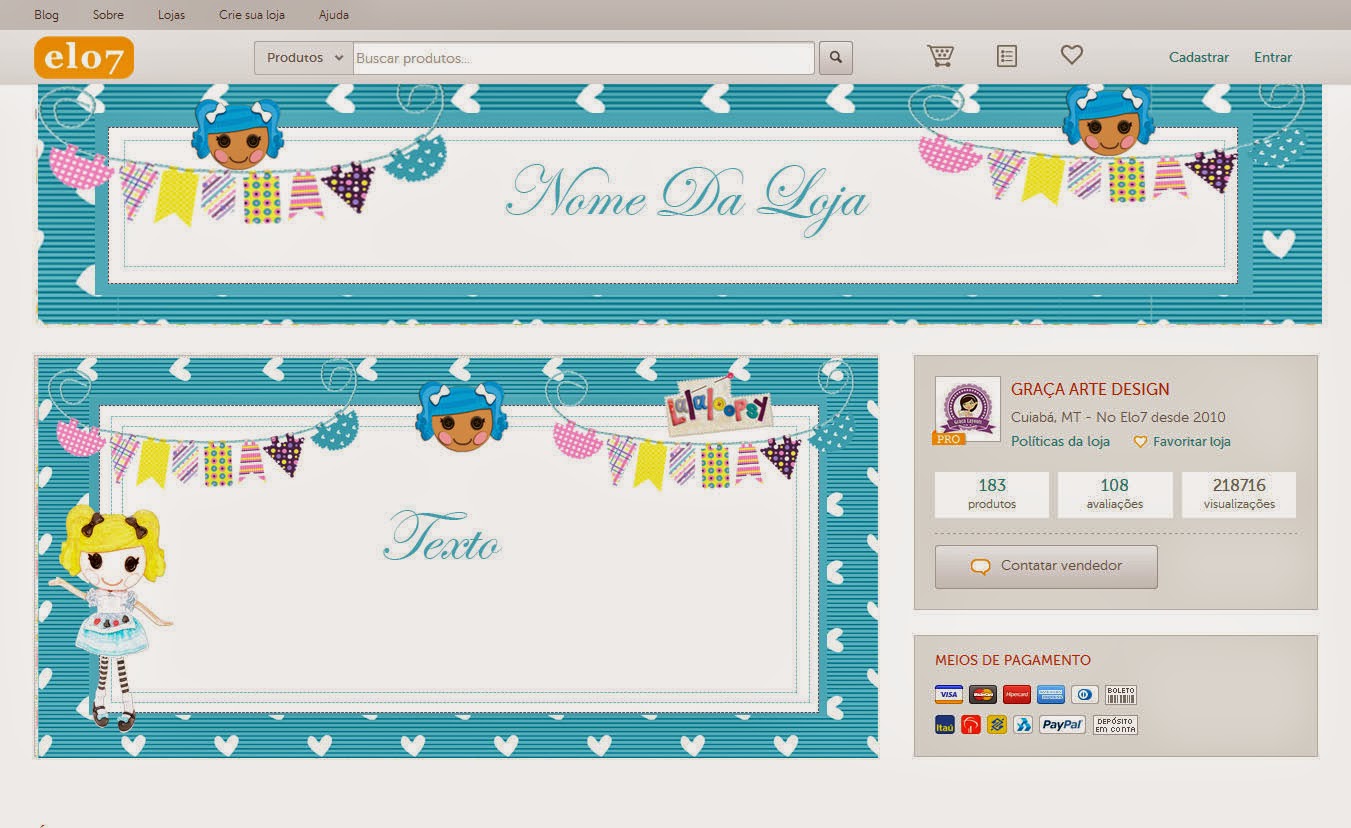Click the Contatar vendedor button

(1046, 566)
